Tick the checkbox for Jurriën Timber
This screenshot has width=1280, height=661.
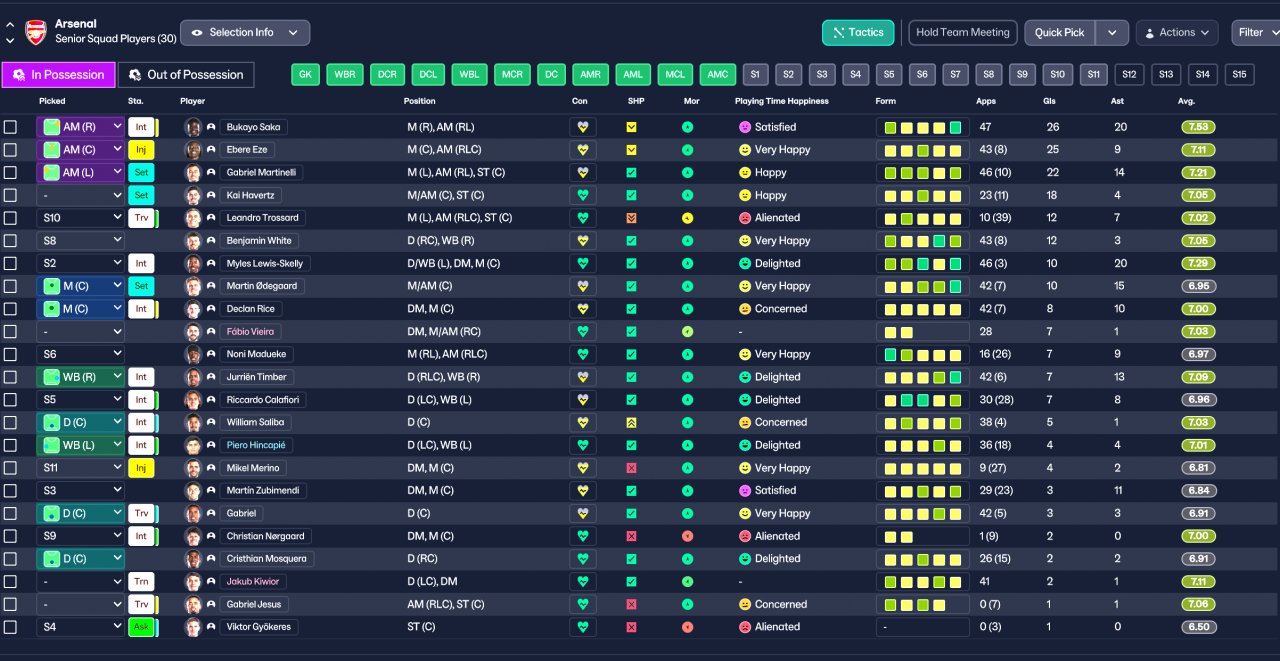10,377
